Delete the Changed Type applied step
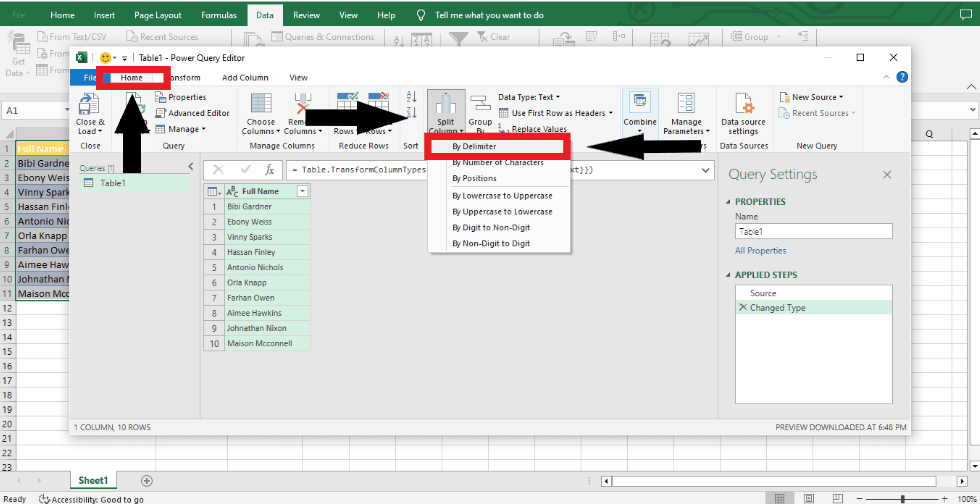The height and width of the screenshot is (504, 980). [x=742, y=308]
